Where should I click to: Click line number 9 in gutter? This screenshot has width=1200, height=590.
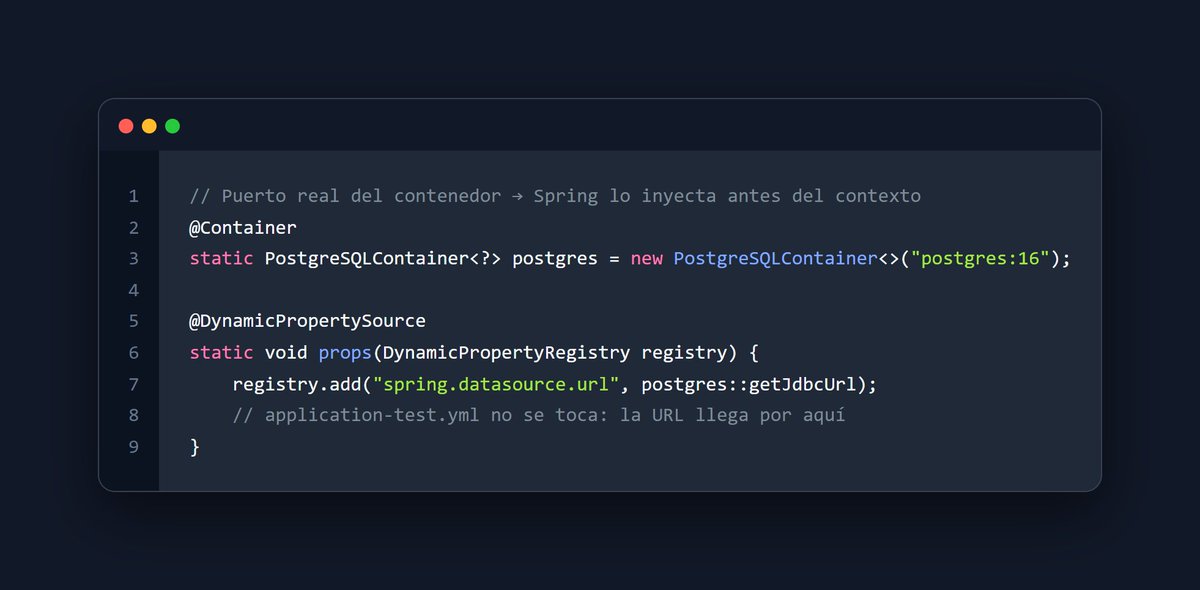click(134, 446)
